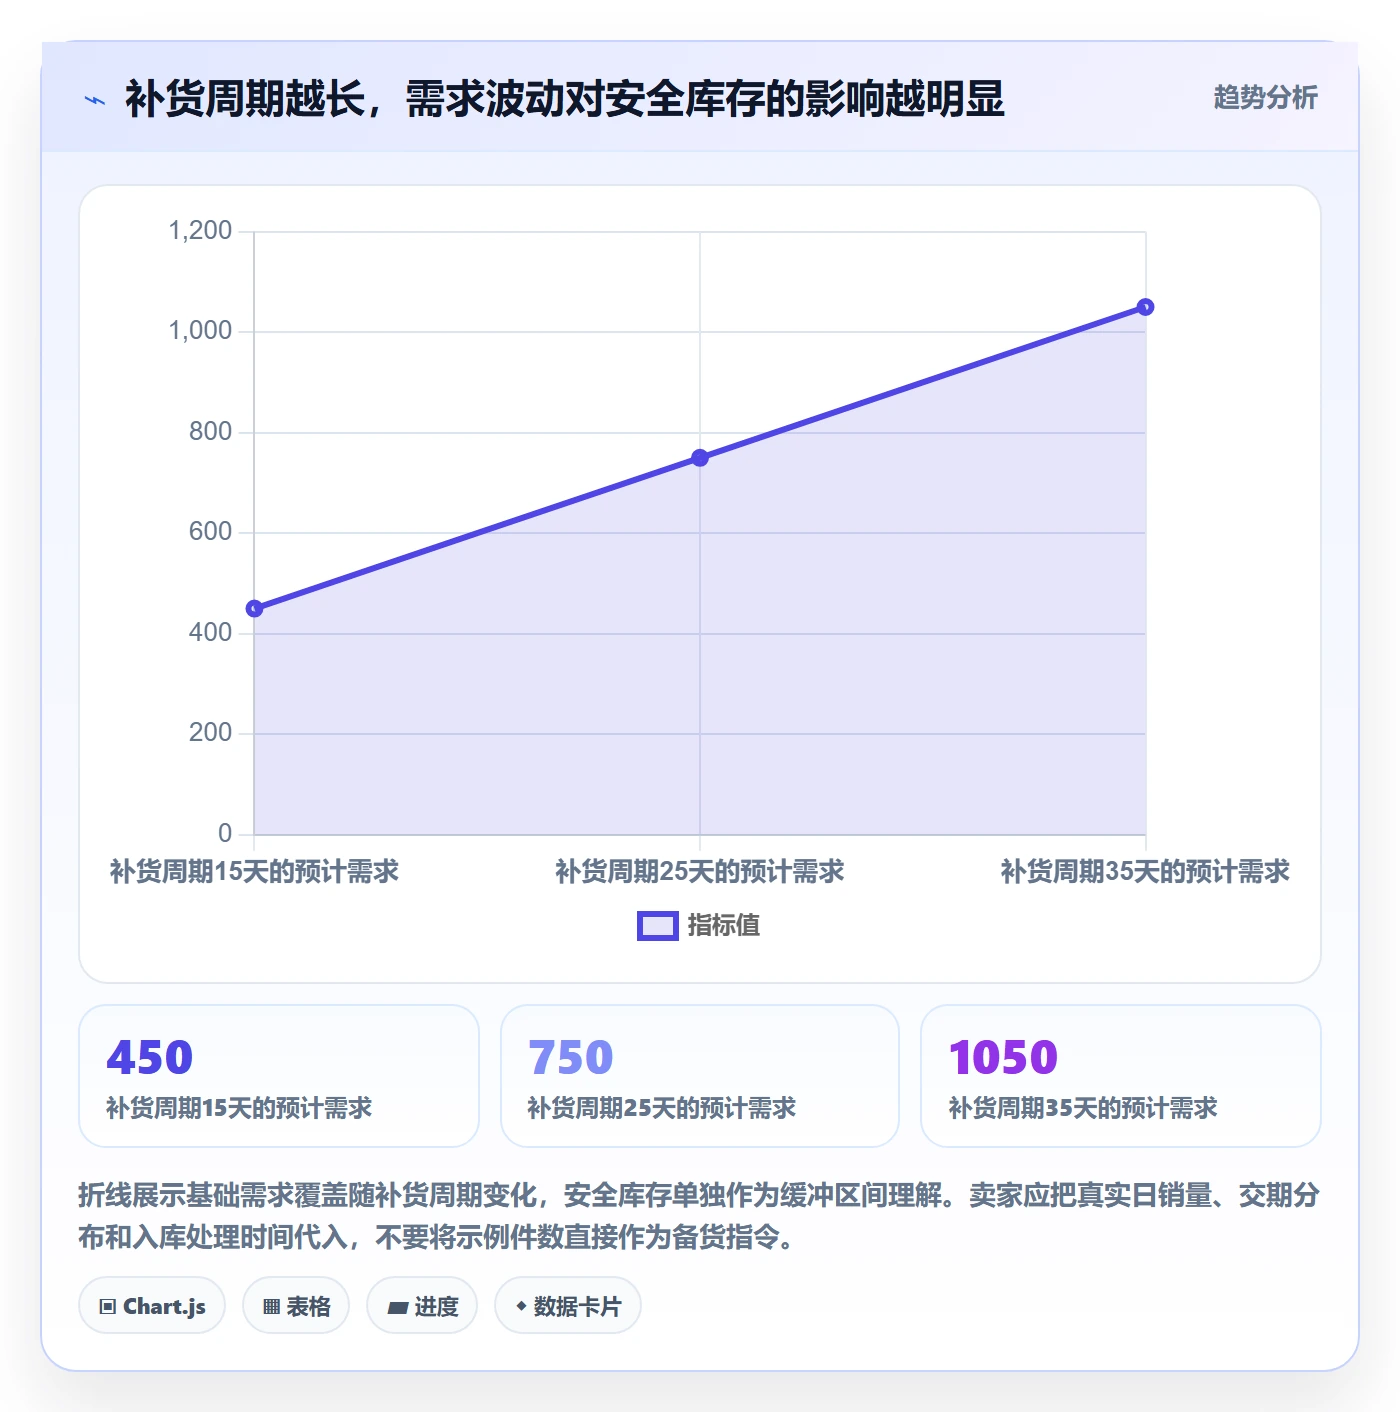
Task: Click the diamond icon in 数据卡片 chip
Action: pyautogui.click(x=521, y=1306)
